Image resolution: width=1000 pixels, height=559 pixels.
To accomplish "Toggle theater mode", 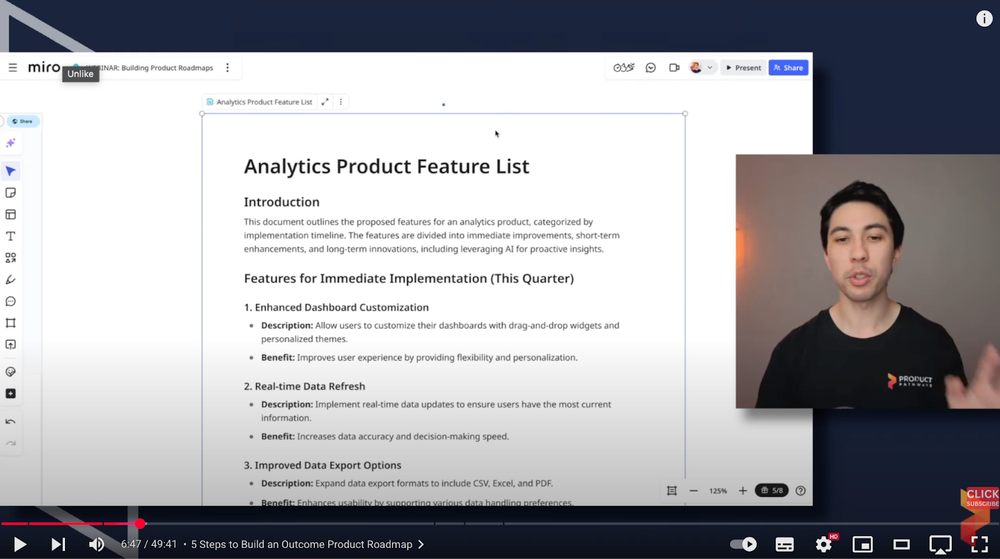I will point(902,544).
